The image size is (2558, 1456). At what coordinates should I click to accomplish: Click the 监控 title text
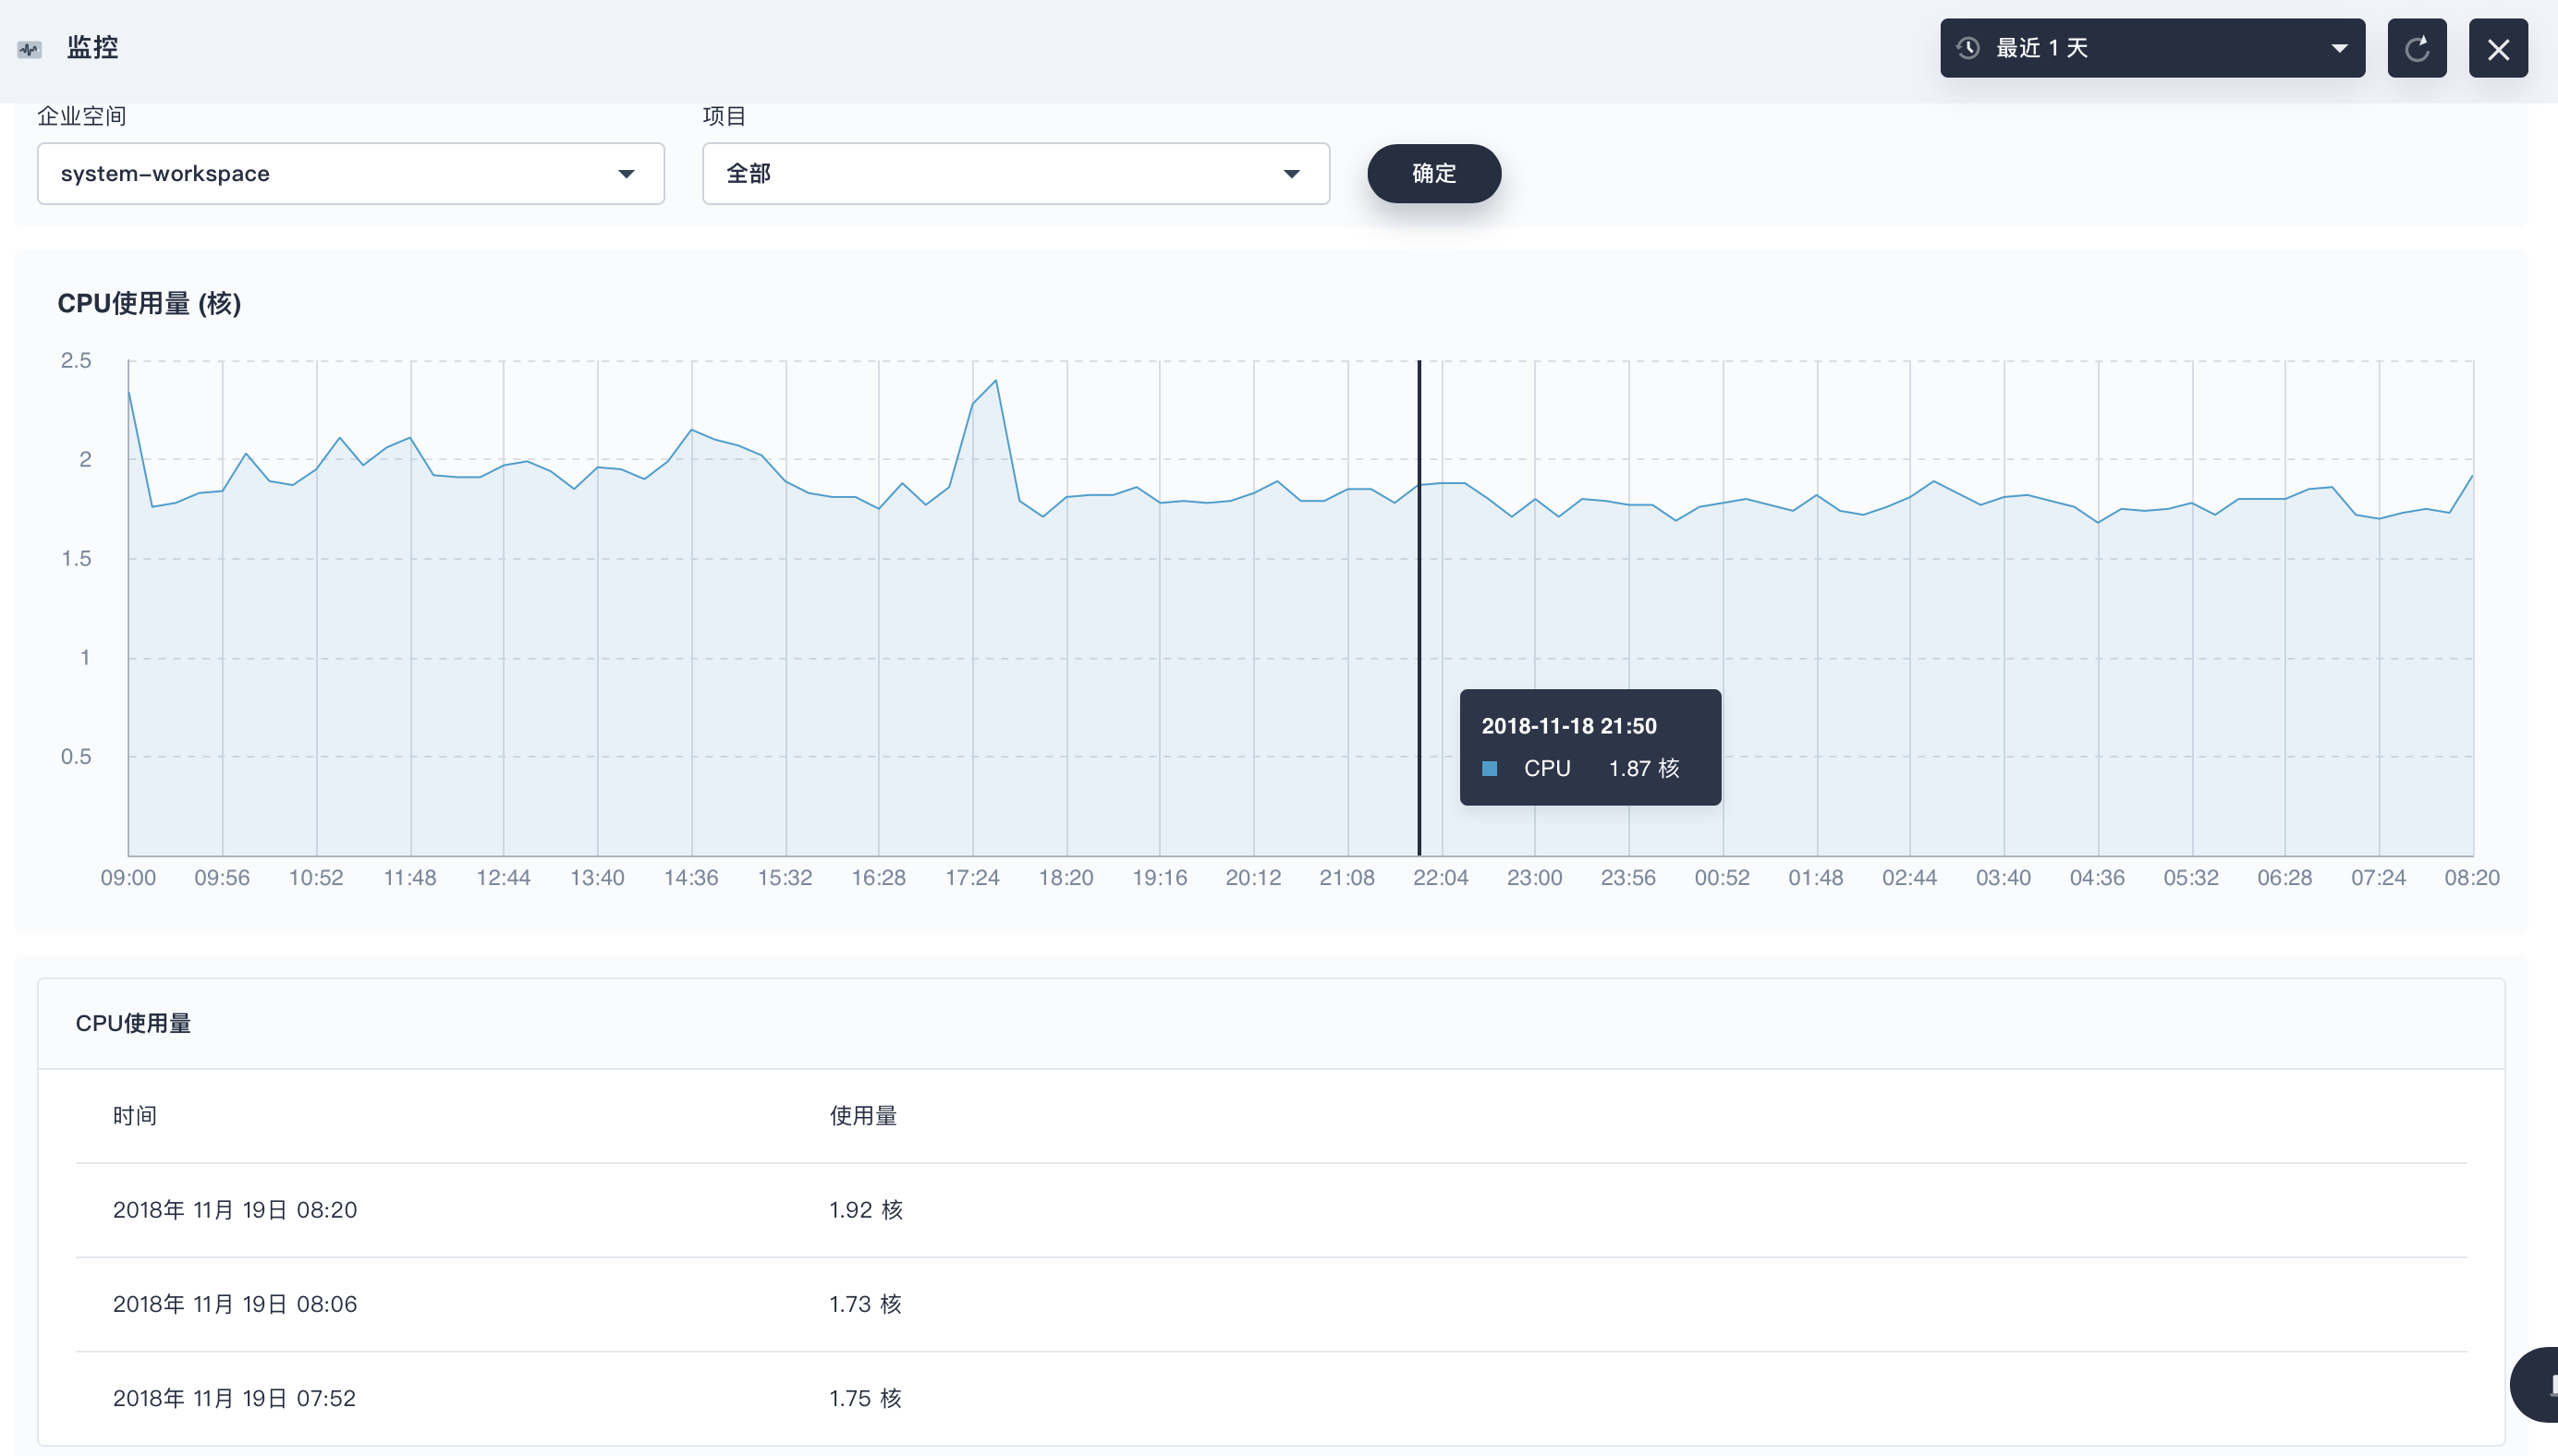point(92,47)
